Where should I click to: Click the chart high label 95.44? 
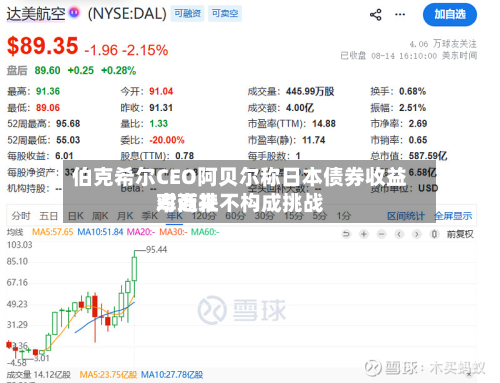[x=156, y=250]
